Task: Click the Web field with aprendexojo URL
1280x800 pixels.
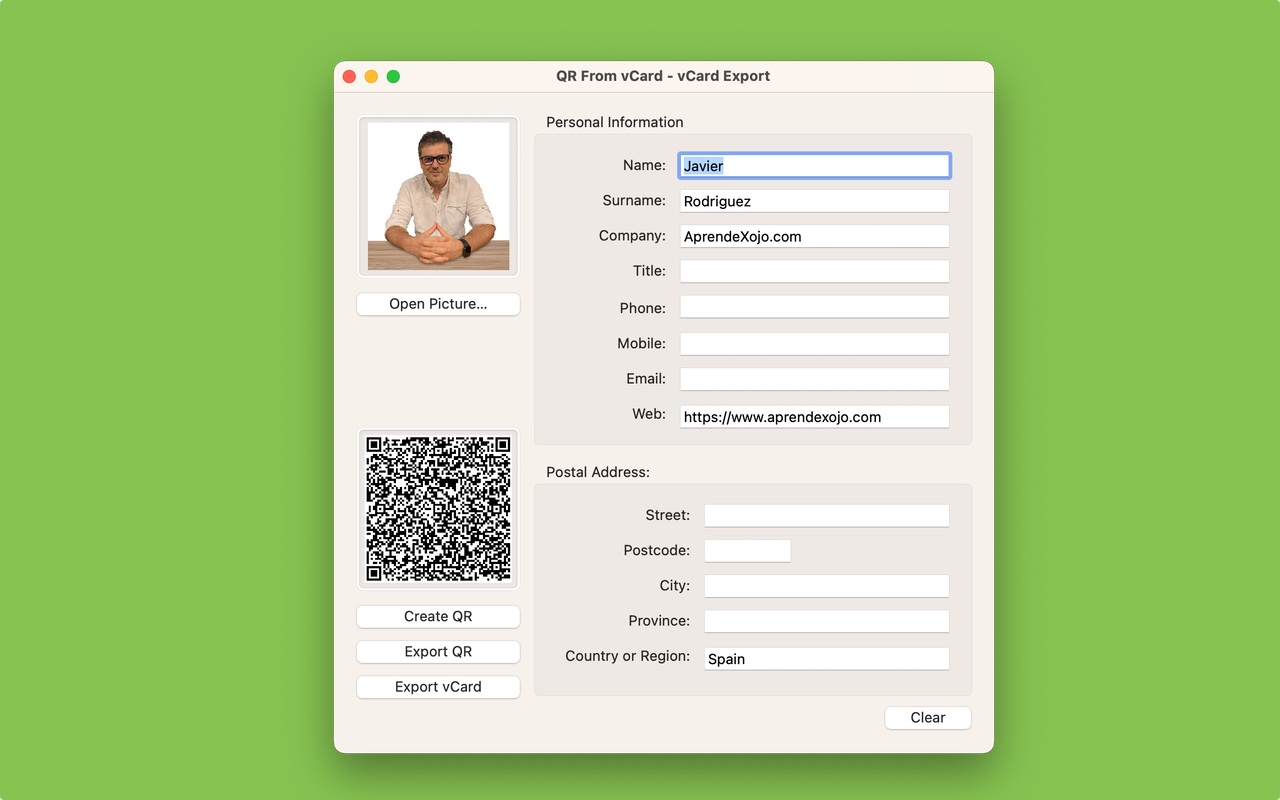Action: (814, 416)
